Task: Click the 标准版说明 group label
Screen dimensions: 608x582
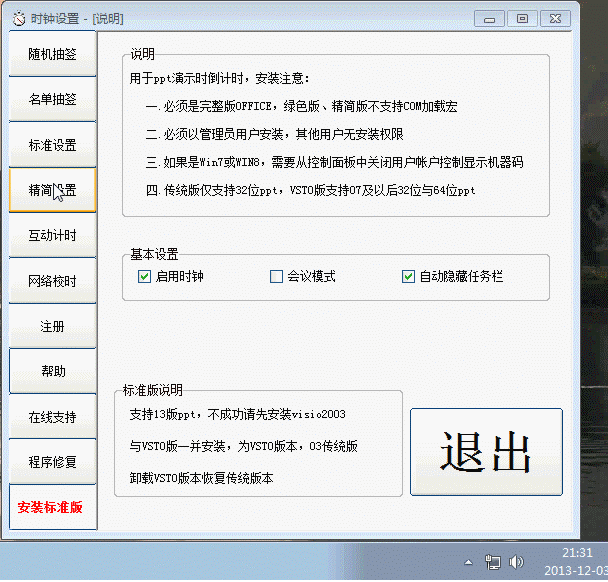Action: pos(152,390)
